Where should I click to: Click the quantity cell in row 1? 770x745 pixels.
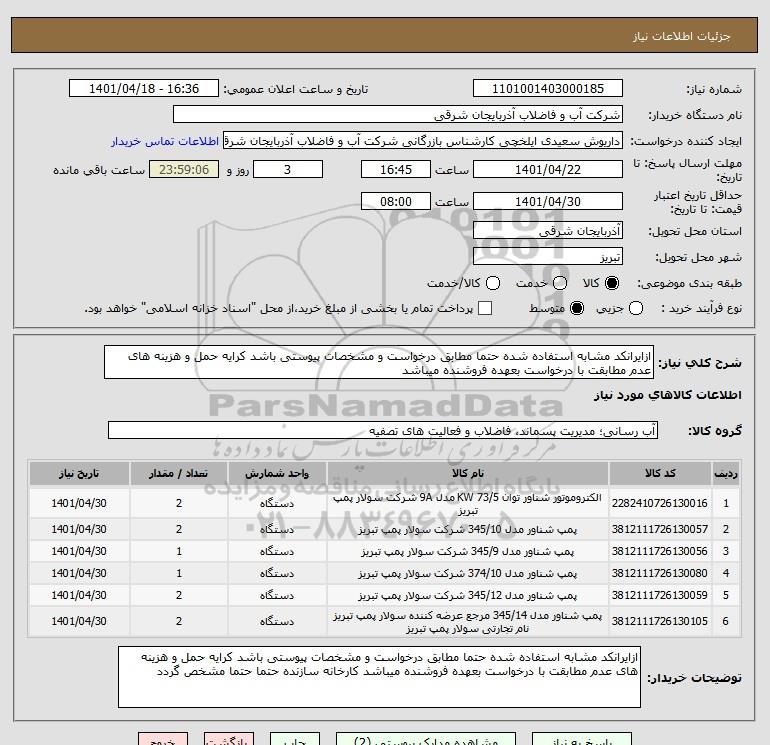pyautogui.click(x=179, y=503)
